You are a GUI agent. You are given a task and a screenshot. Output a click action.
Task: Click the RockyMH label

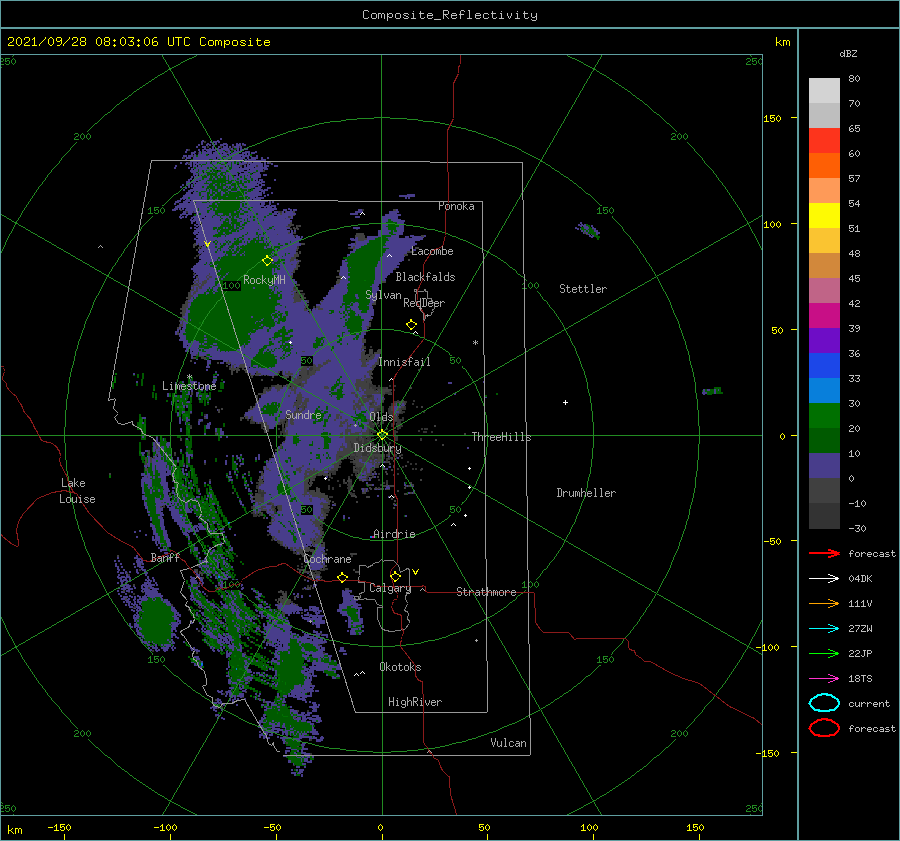264,280
